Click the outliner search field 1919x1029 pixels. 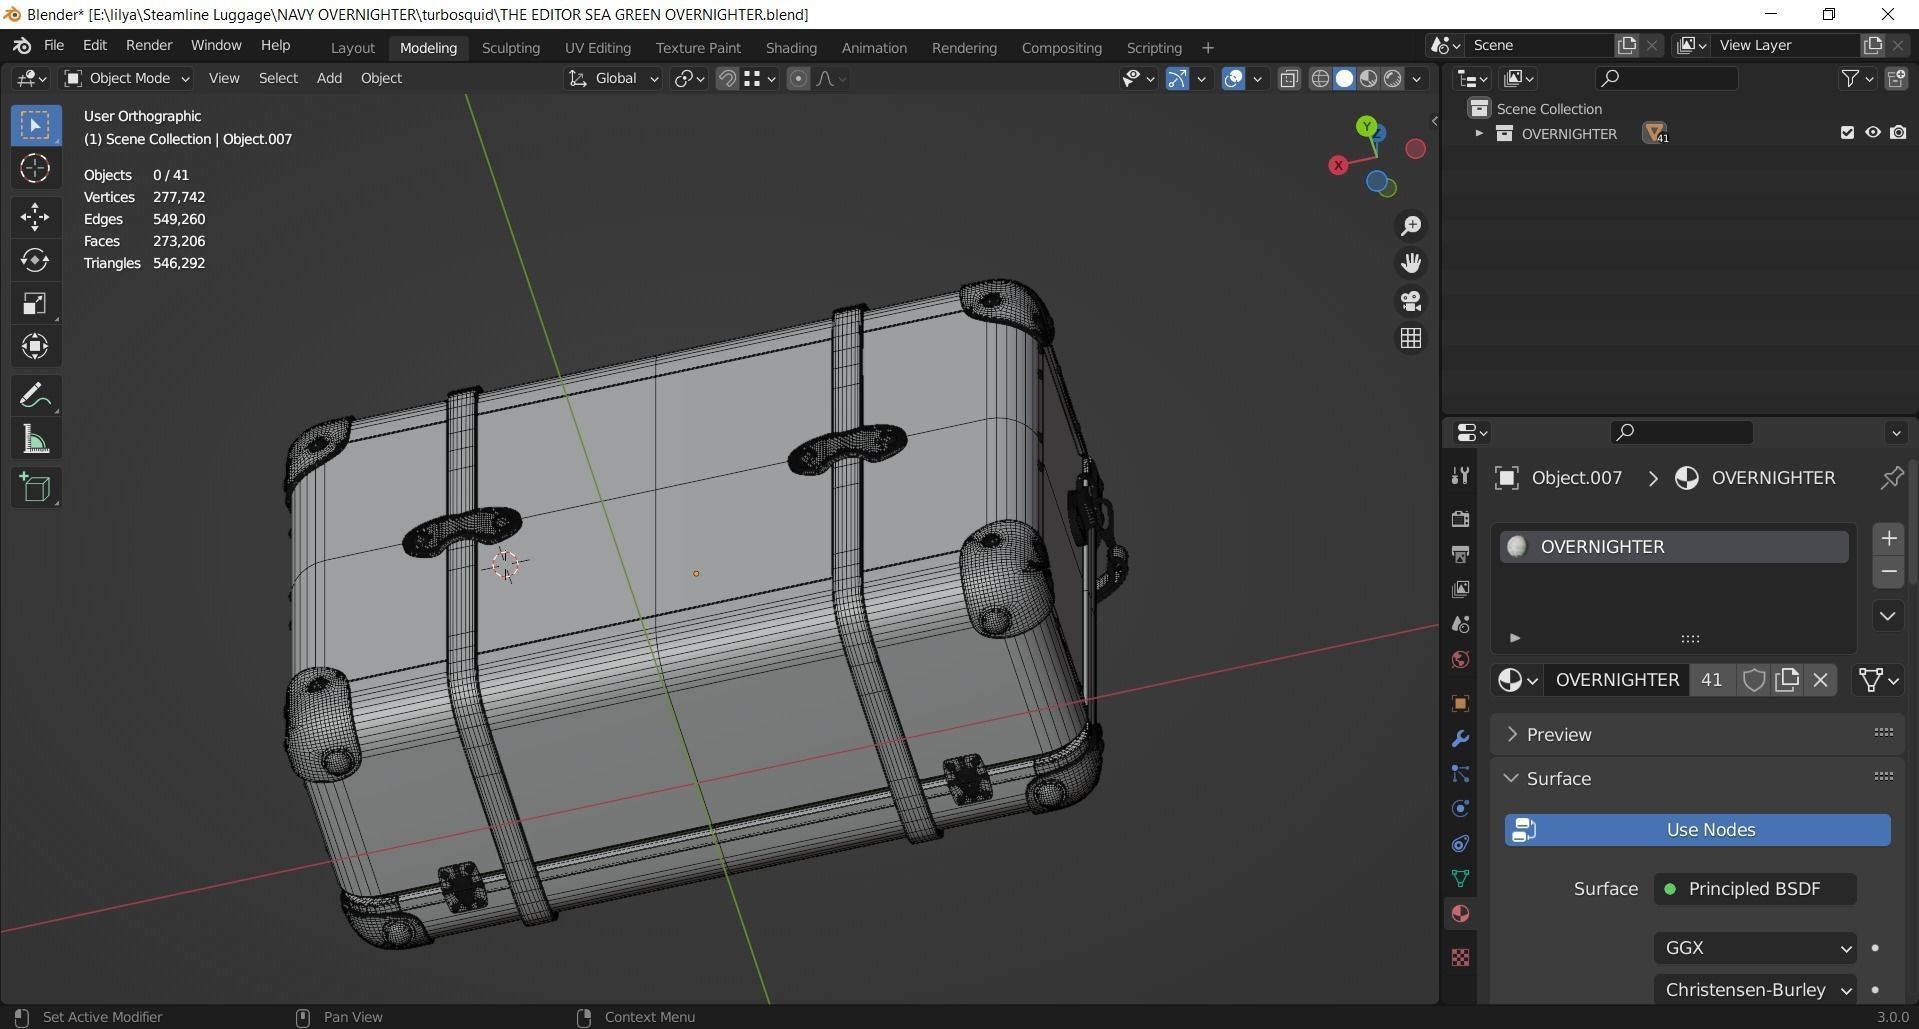(1666, 78)
